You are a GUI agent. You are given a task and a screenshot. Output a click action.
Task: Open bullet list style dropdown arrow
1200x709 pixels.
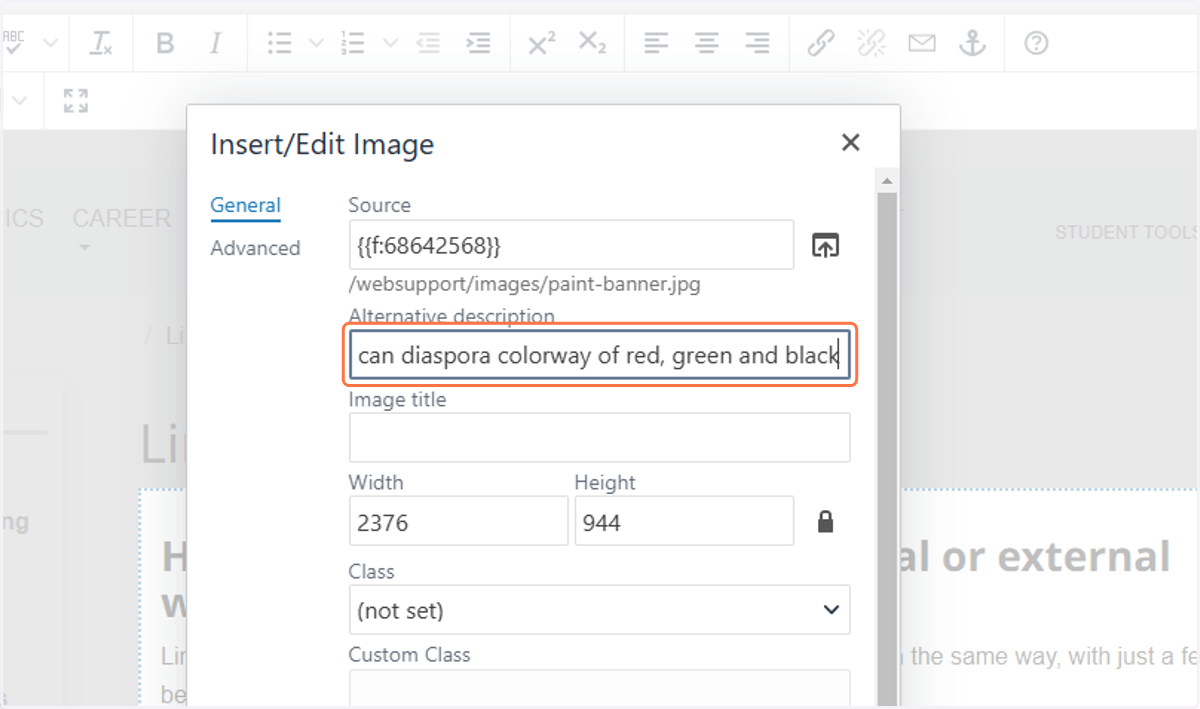pos(316,43)
